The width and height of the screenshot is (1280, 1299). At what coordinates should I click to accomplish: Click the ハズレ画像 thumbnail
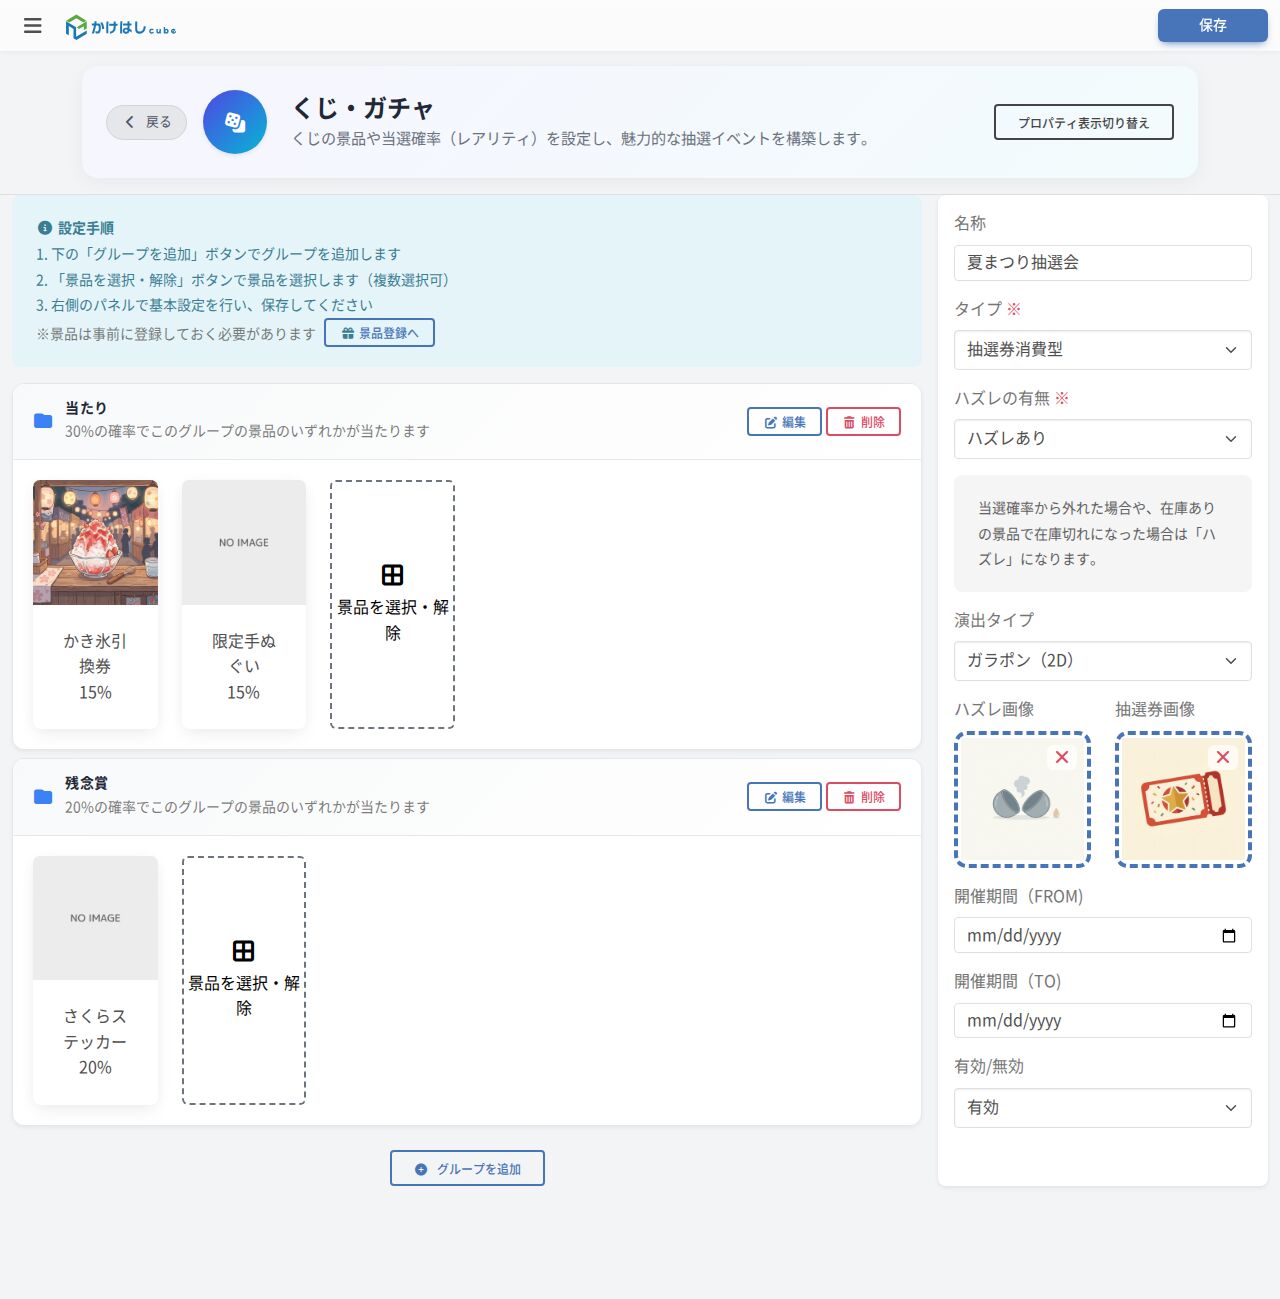[x=1022, y=799]
